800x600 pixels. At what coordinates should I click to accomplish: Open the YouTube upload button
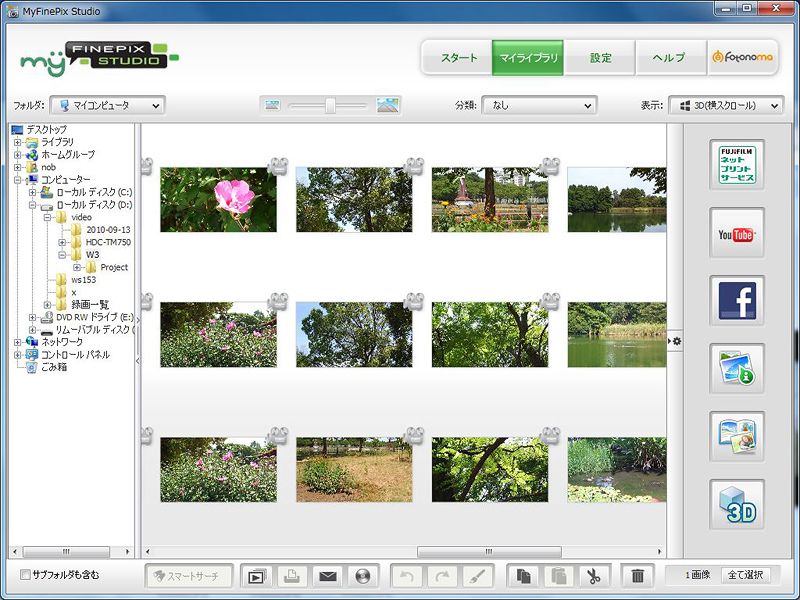737,234
